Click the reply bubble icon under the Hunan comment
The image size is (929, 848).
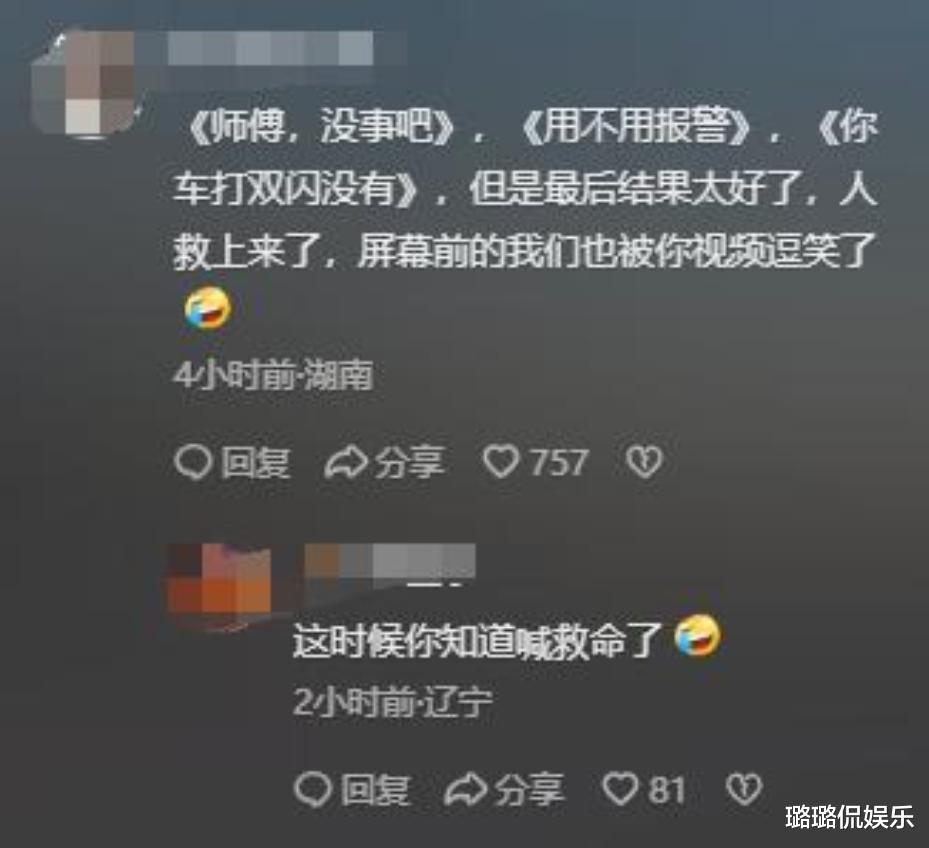193,463
